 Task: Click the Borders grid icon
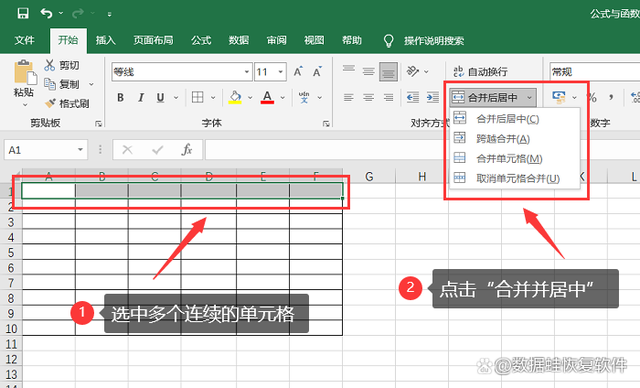point(198,97)
